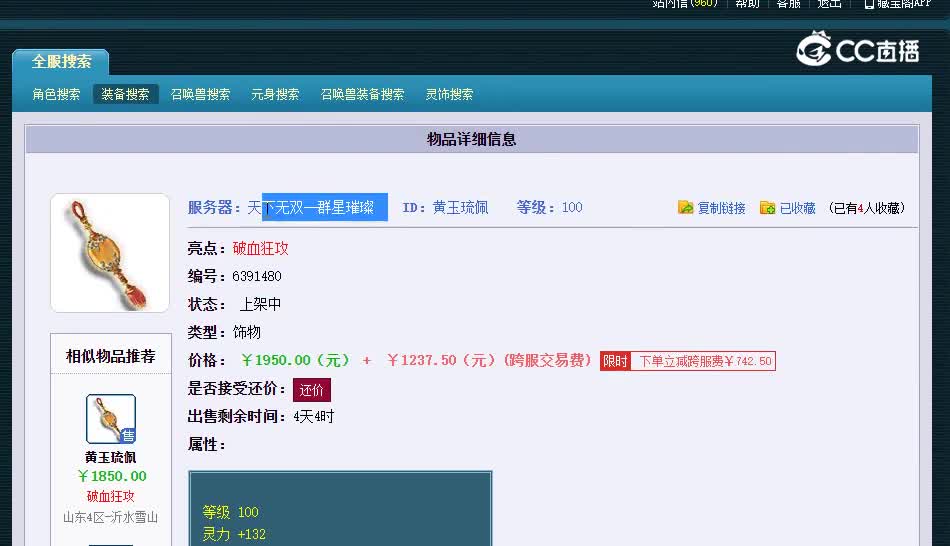This screenshot has height=546, width=950.
Task: Copy the item link via 复制链接
Action: pos(721,208)
